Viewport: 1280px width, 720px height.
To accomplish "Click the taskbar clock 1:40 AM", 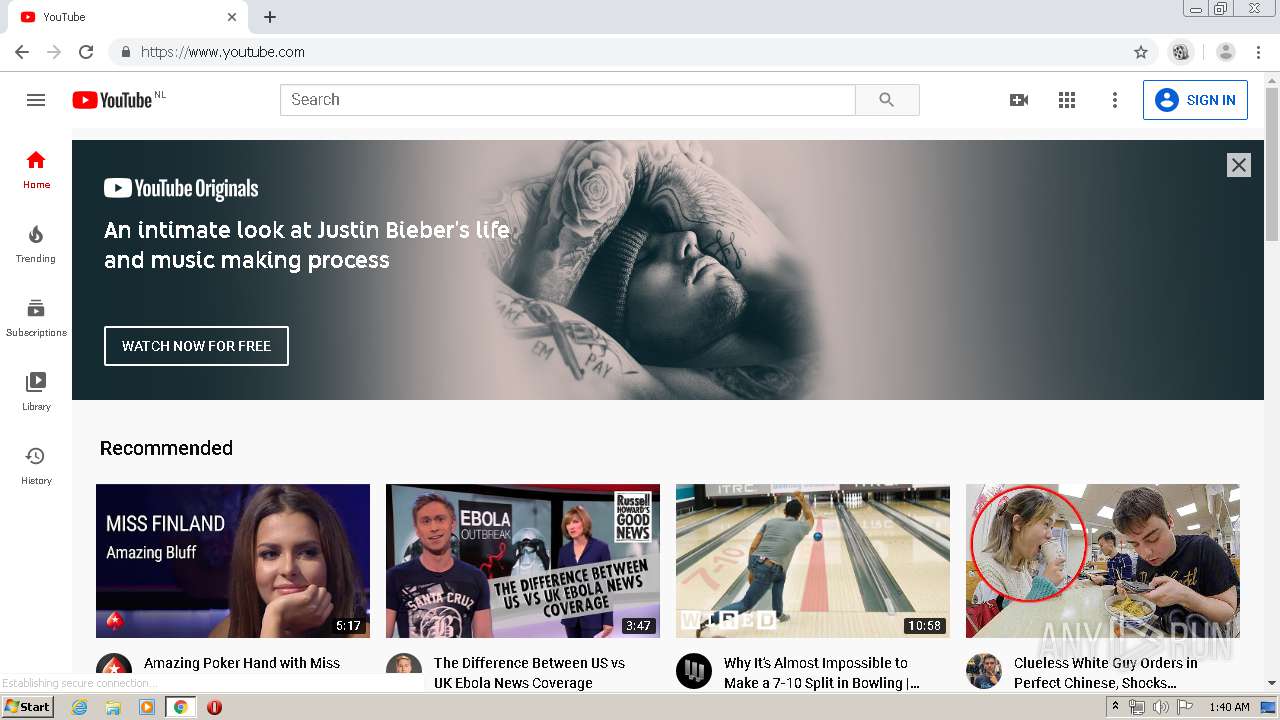I will [x=1229, y=707].
